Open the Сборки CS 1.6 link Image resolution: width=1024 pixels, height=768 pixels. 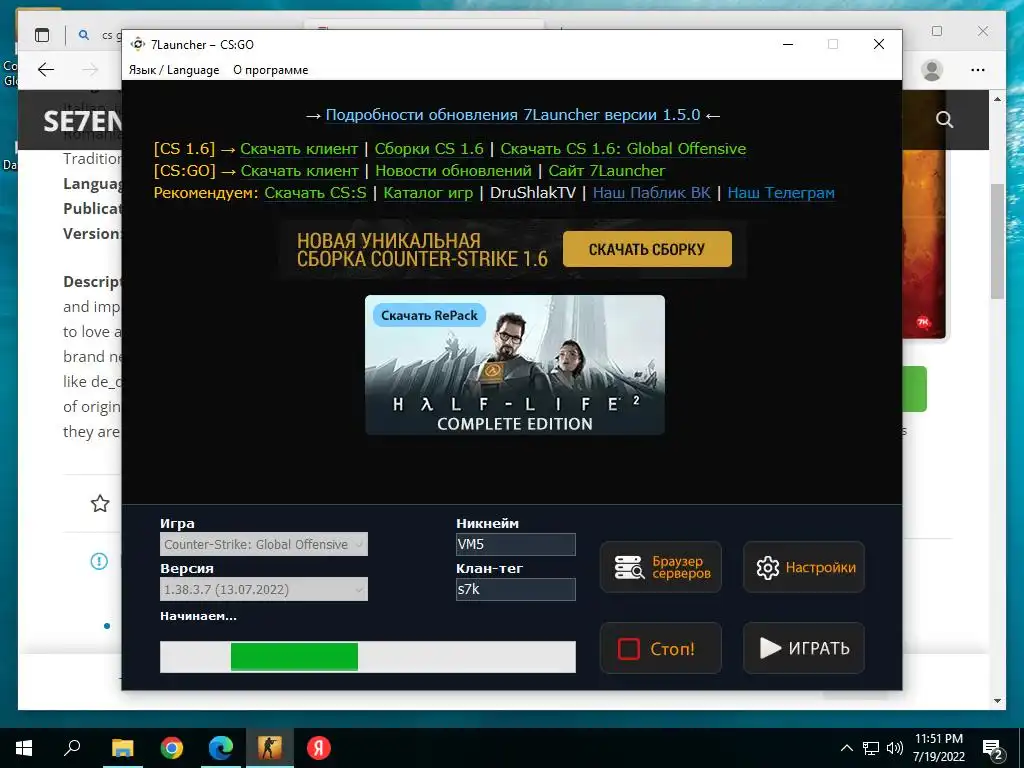click(x=429, y=149)
